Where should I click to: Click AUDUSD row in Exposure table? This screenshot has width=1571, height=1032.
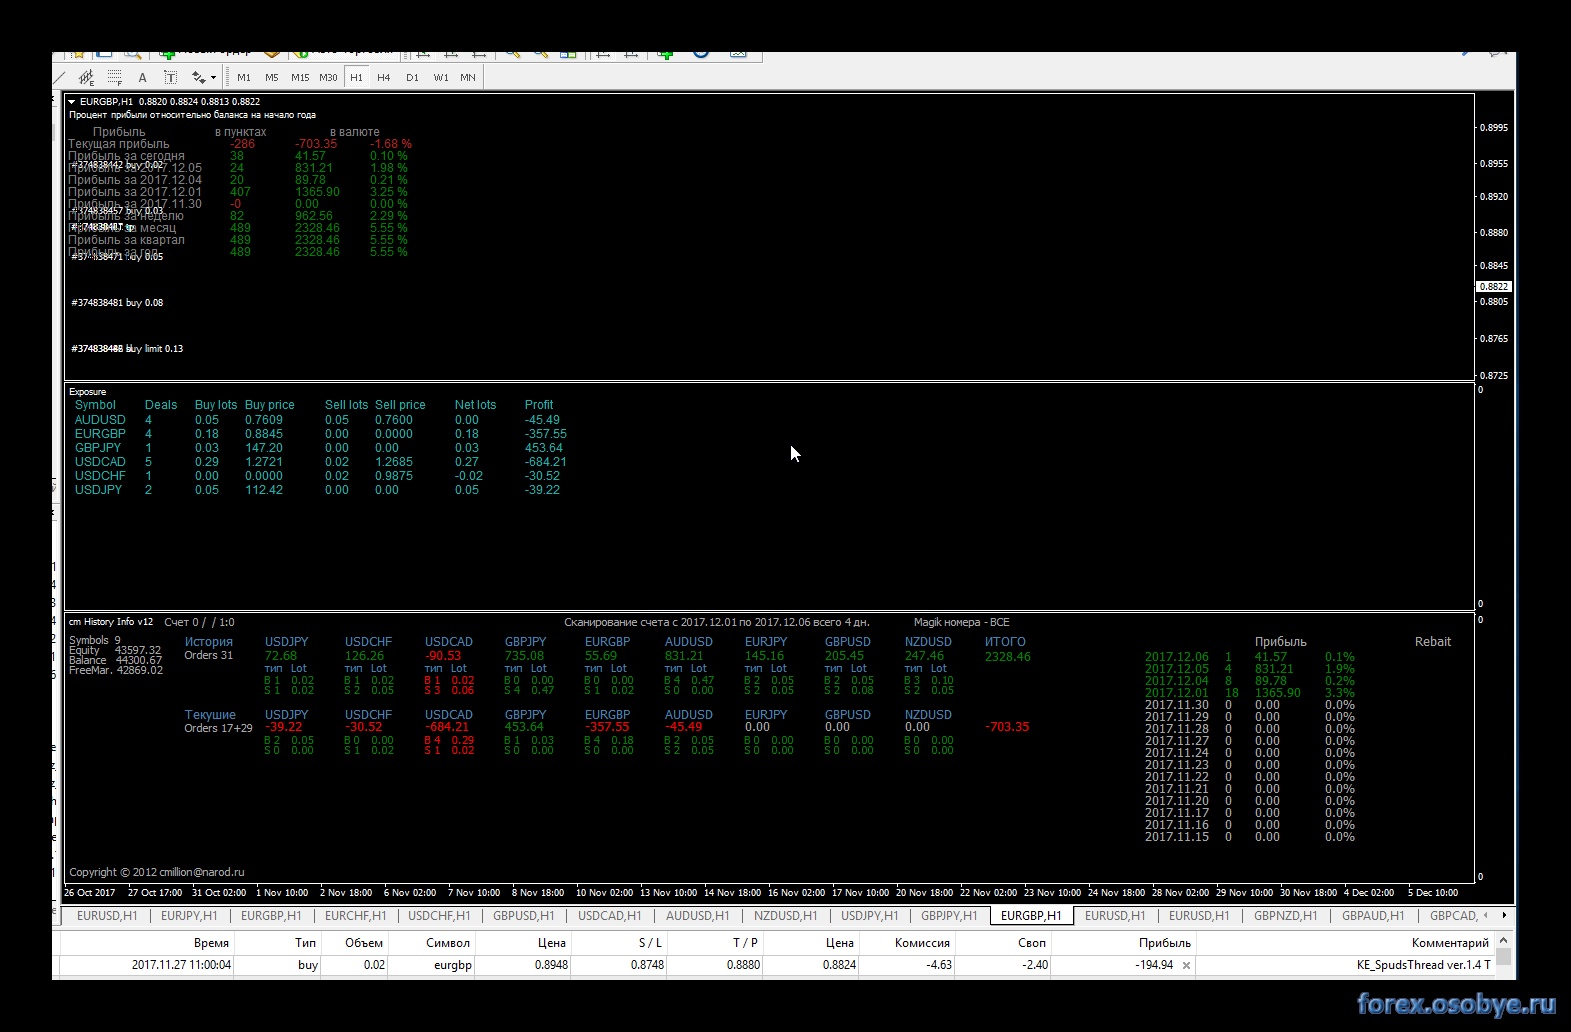317,420
